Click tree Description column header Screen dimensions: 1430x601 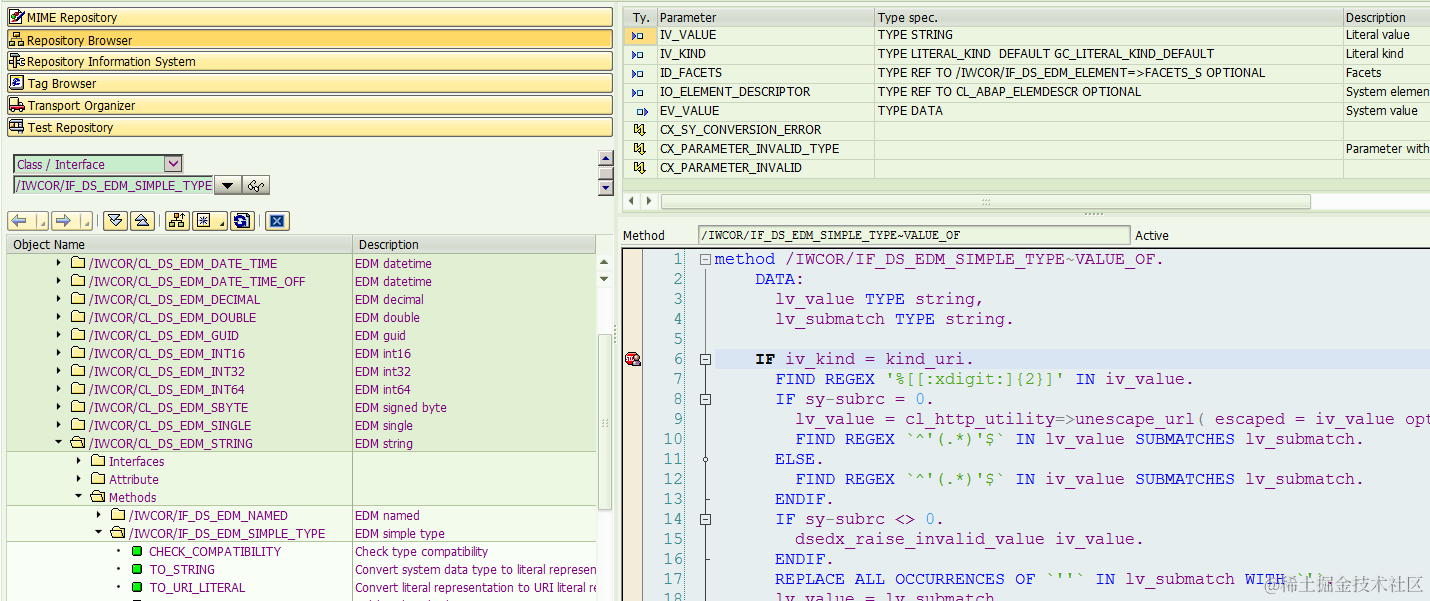(x=475, y=244)
